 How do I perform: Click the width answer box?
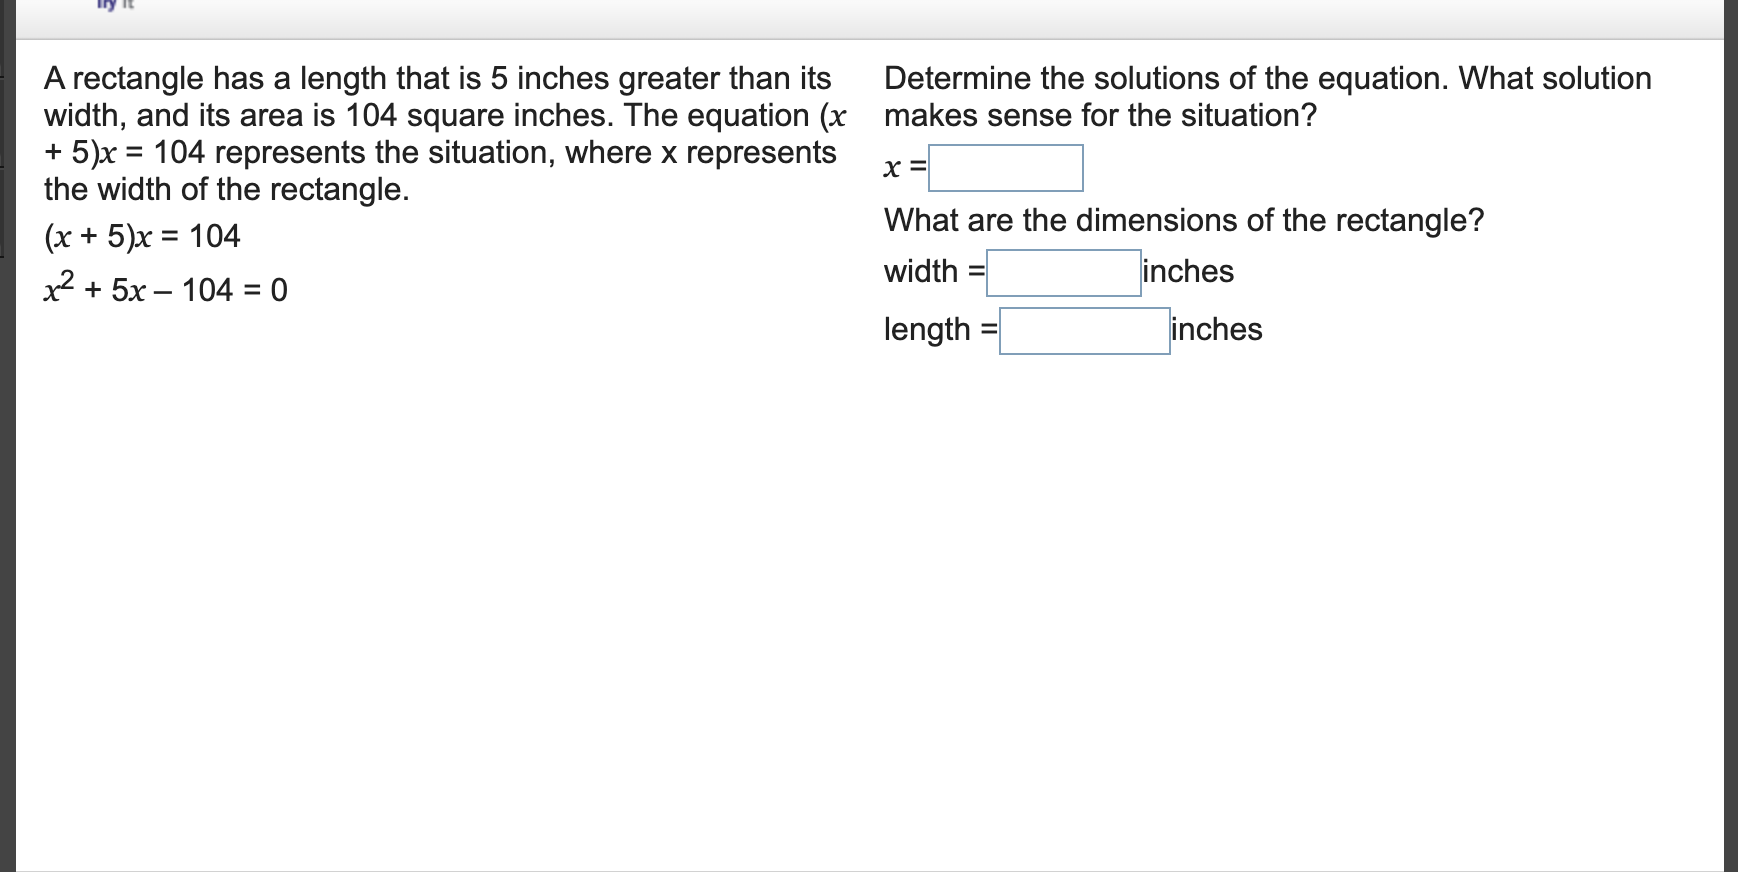point(1063,273)
